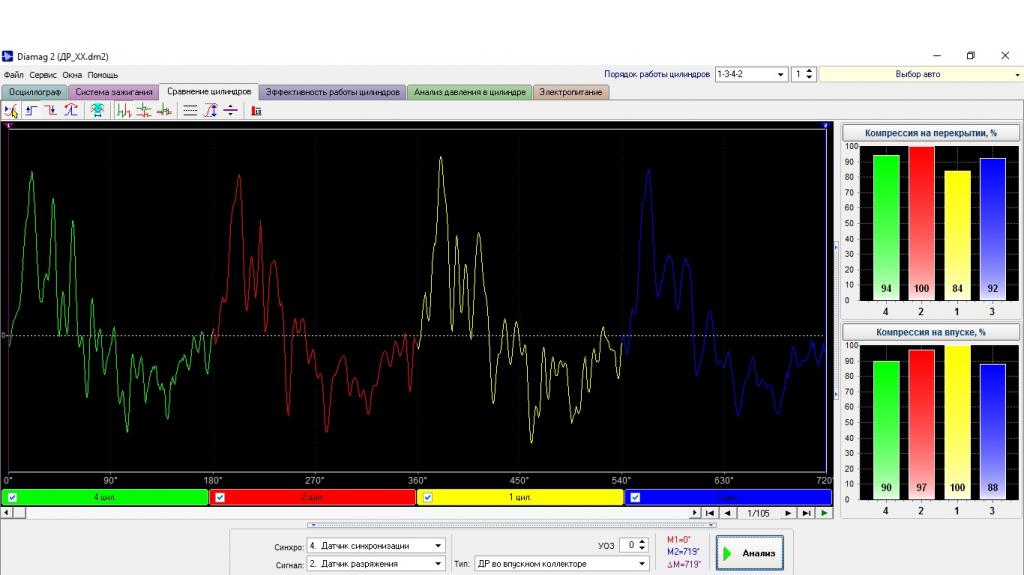Click the 100 value on the red overlap bar
Screen dimensions: 1024x575
pos(921,288)
